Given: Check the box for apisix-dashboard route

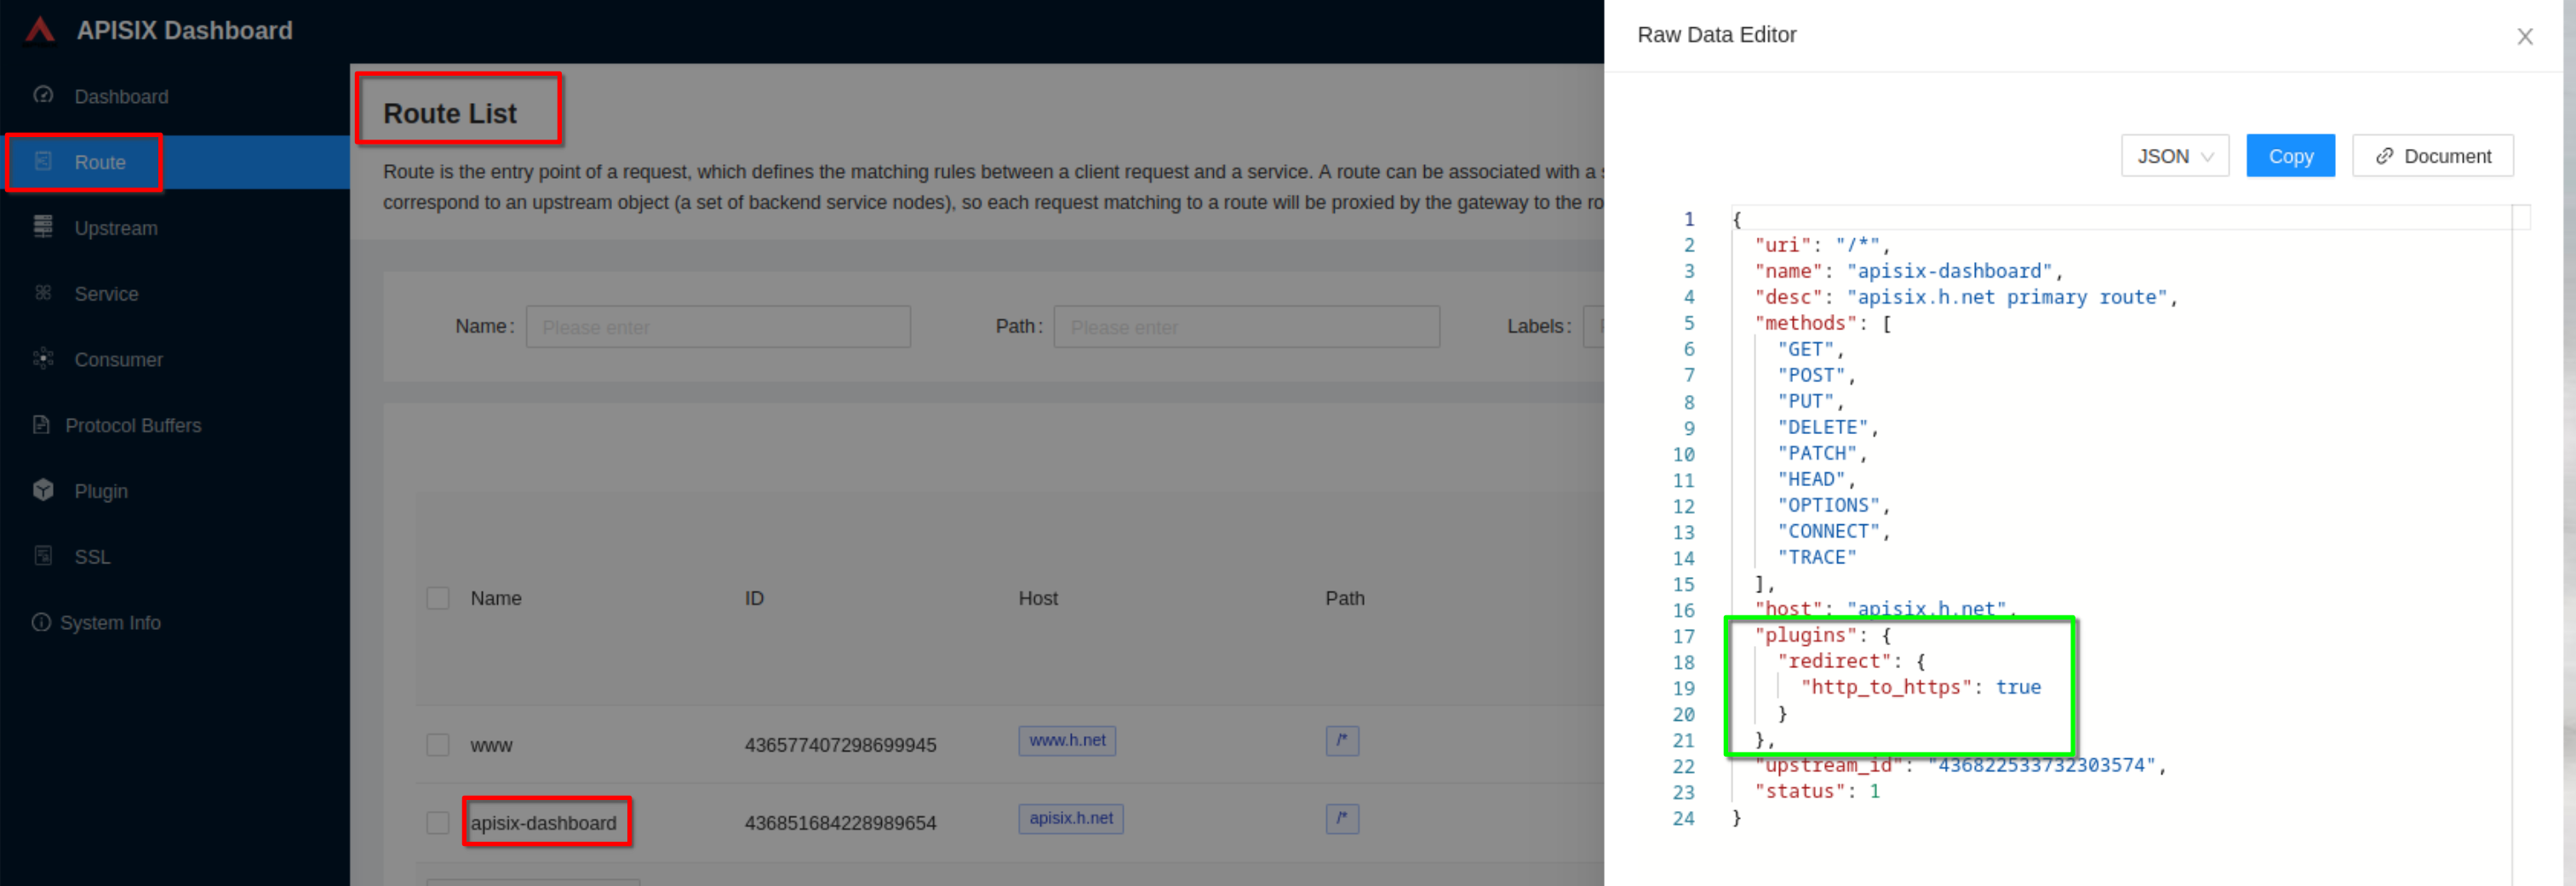Looking at the screenshot, I should [x=438, y=823].
